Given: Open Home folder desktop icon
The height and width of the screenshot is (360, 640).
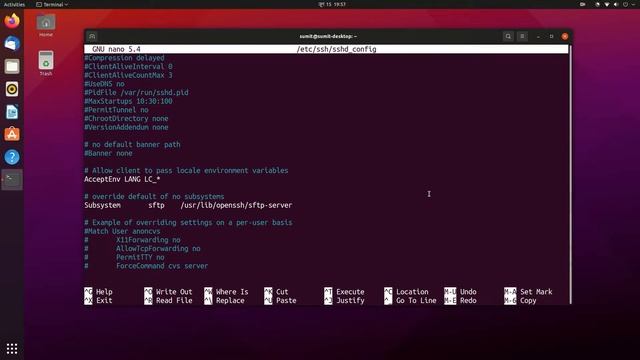Looking at the screenshot, I should pos(46,25).
